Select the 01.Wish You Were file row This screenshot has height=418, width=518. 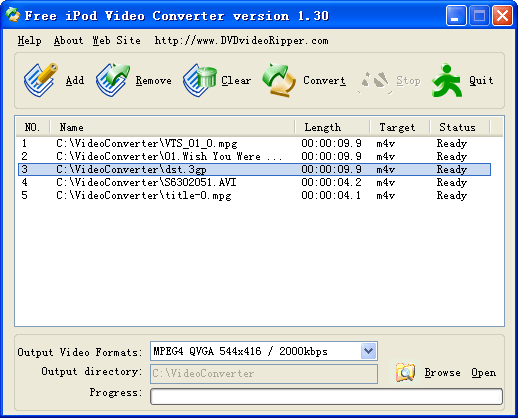tap(254, 156)
